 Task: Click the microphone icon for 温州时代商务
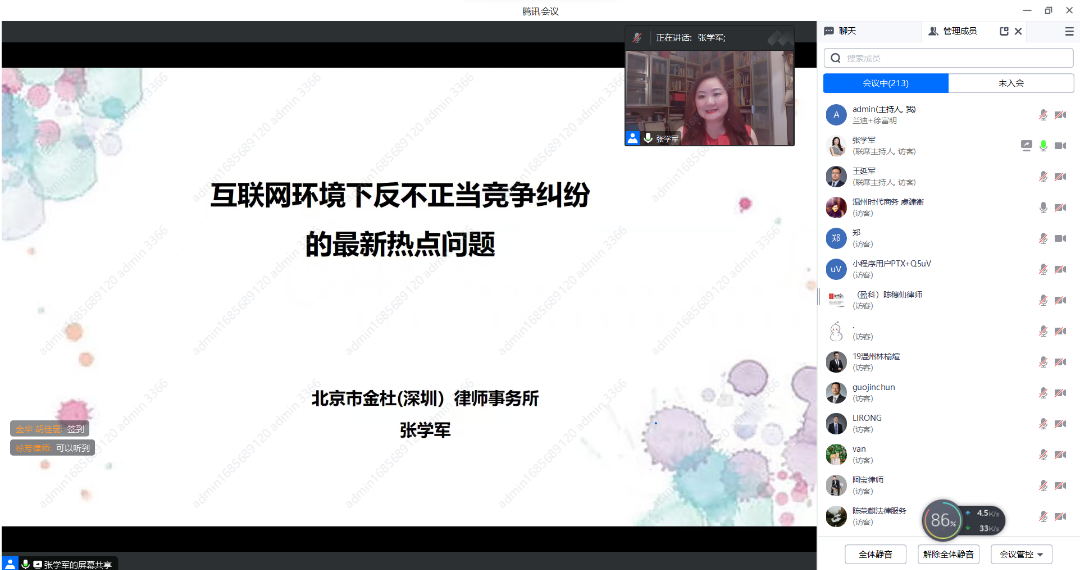[x=1043, y=207]
